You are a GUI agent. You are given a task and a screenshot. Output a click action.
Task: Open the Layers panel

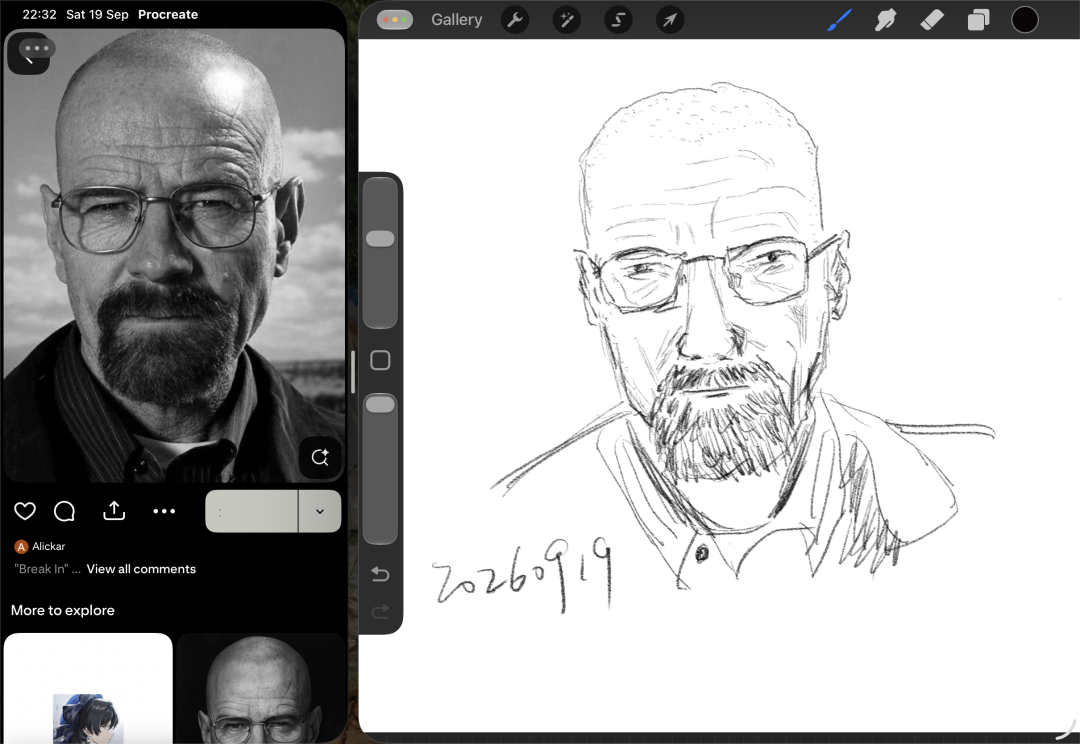point(978,20)
